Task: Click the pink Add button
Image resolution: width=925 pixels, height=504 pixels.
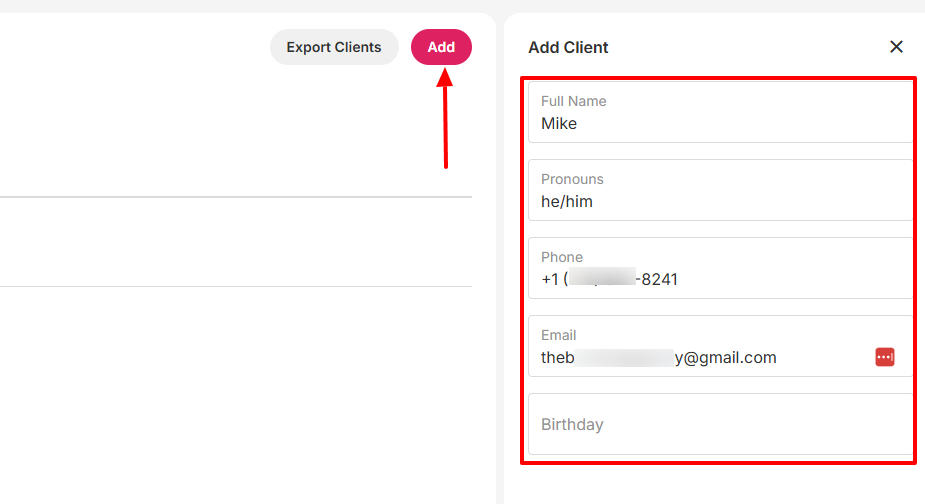Action: pyautogui.click(x=441, y=47)
